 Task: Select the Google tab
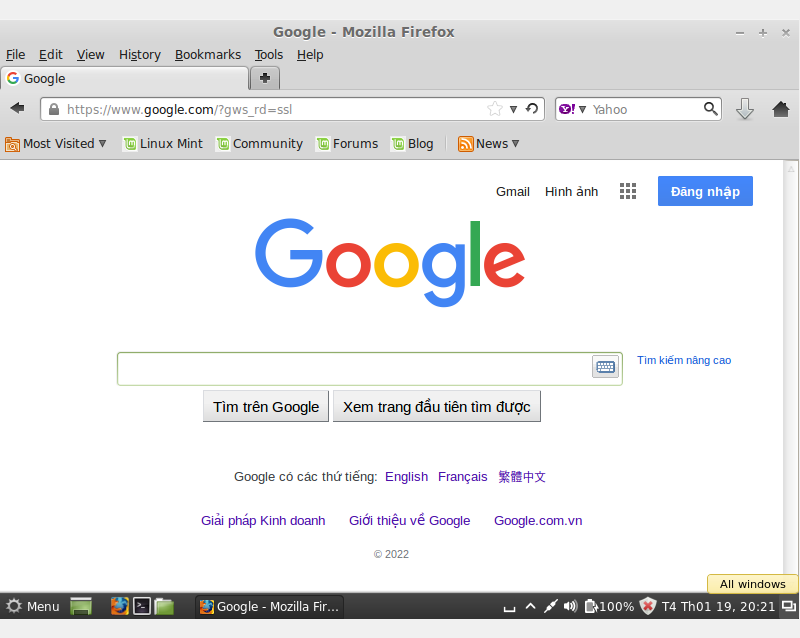pyautogui.click(x=124, y=79)
